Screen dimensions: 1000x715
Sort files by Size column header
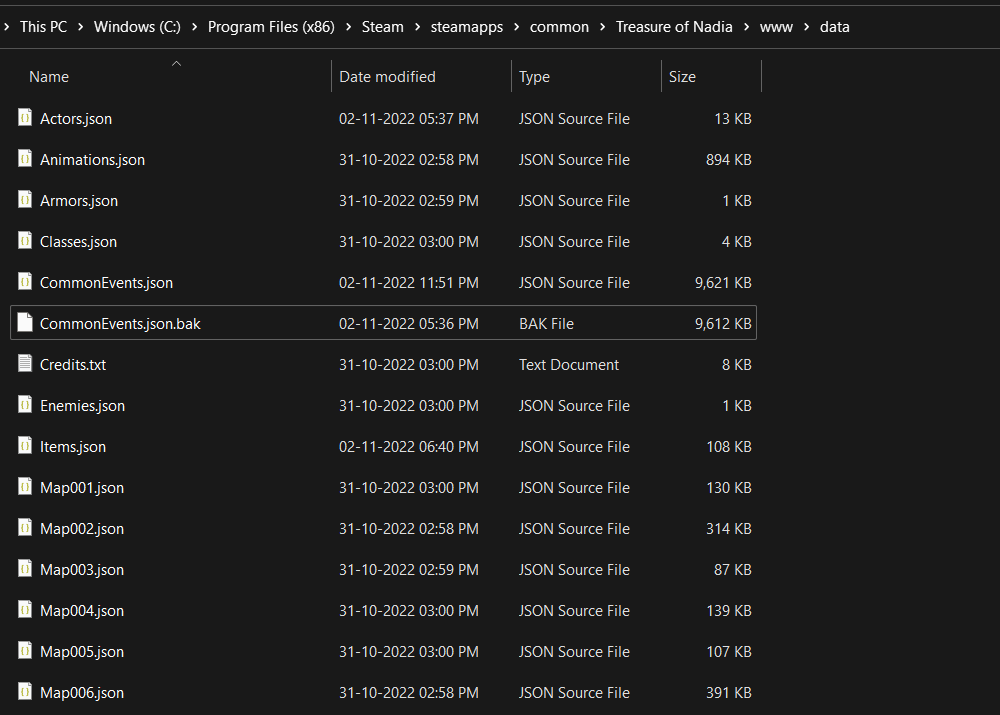point(682,77)
